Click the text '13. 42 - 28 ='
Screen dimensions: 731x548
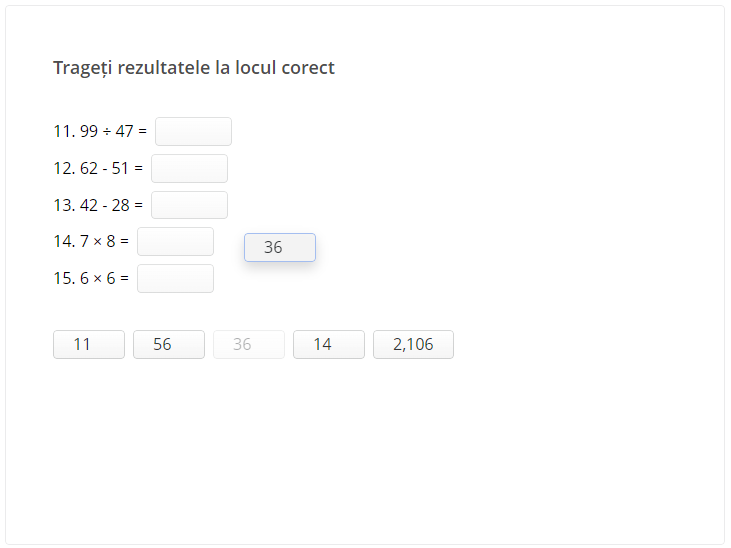(98, 205)
